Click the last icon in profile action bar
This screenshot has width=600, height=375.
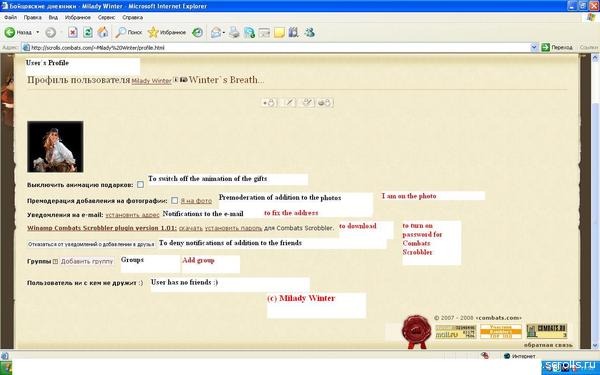click(x=326, y=103)
